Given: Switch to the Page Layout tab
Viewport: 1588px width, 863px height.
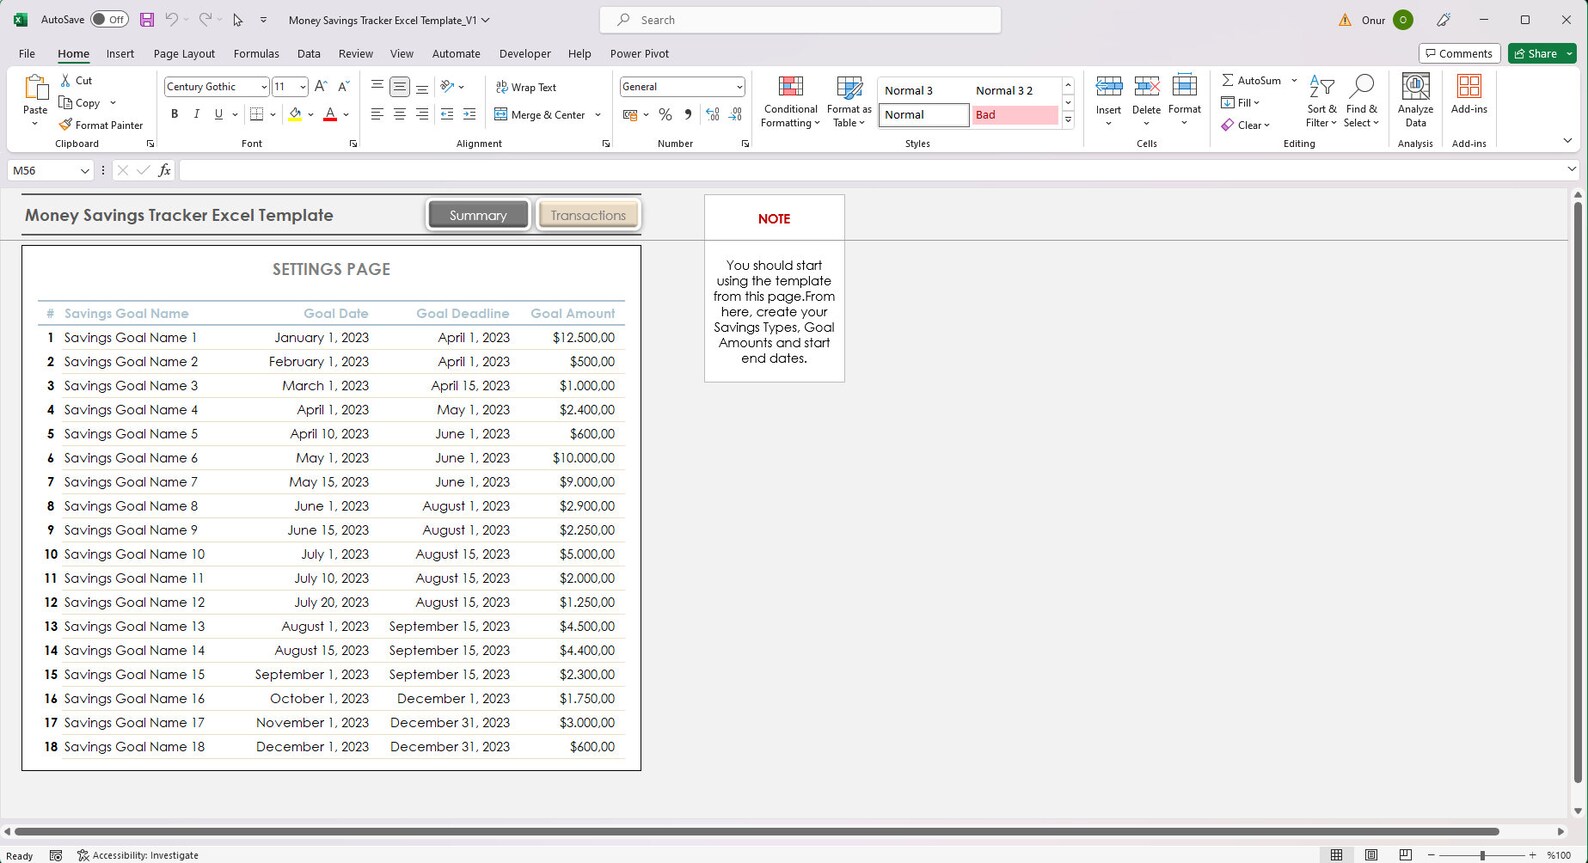Looking at the screenshot, I should coord(184,54).
